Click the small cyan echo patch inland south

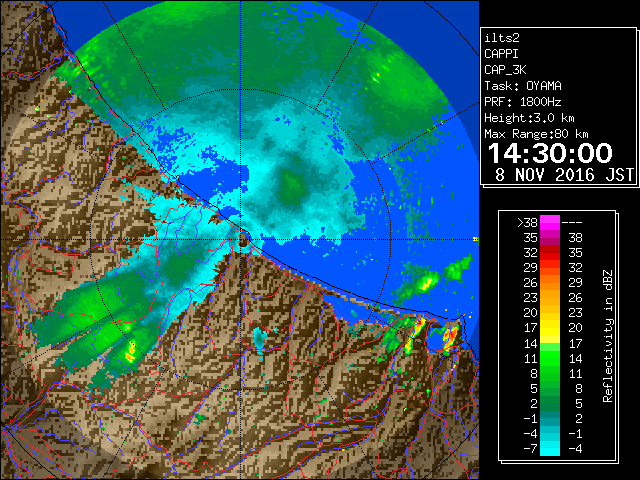[259, 338]
